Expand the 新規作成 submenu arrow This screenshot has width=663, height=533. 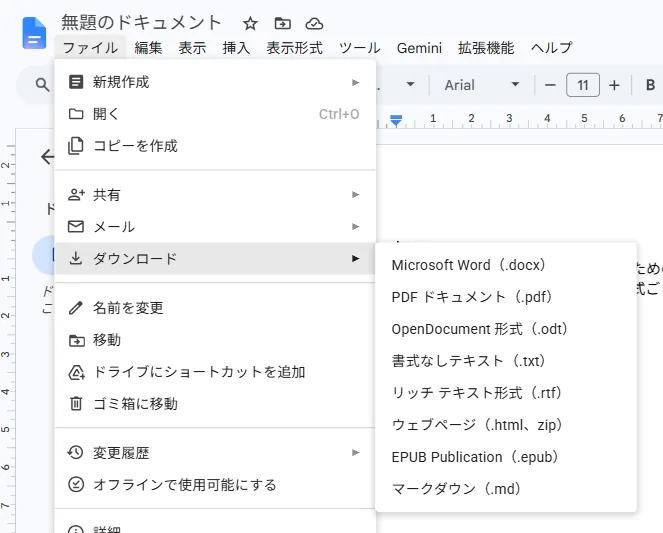click(356, 82)
